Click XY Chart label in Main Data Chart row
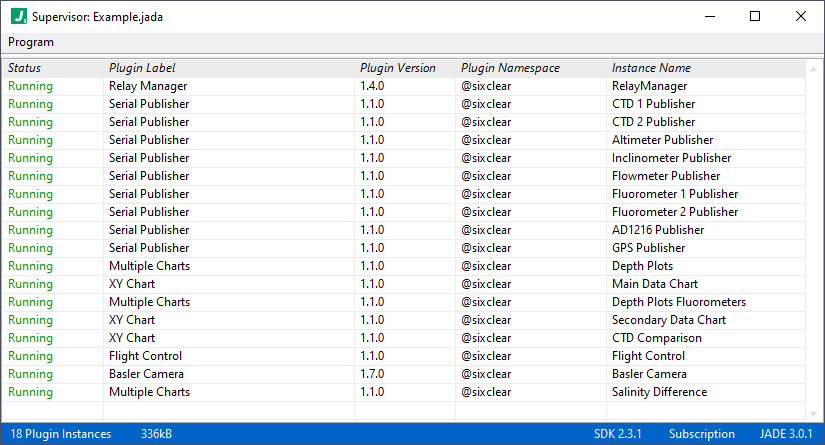 pos(132,284)
